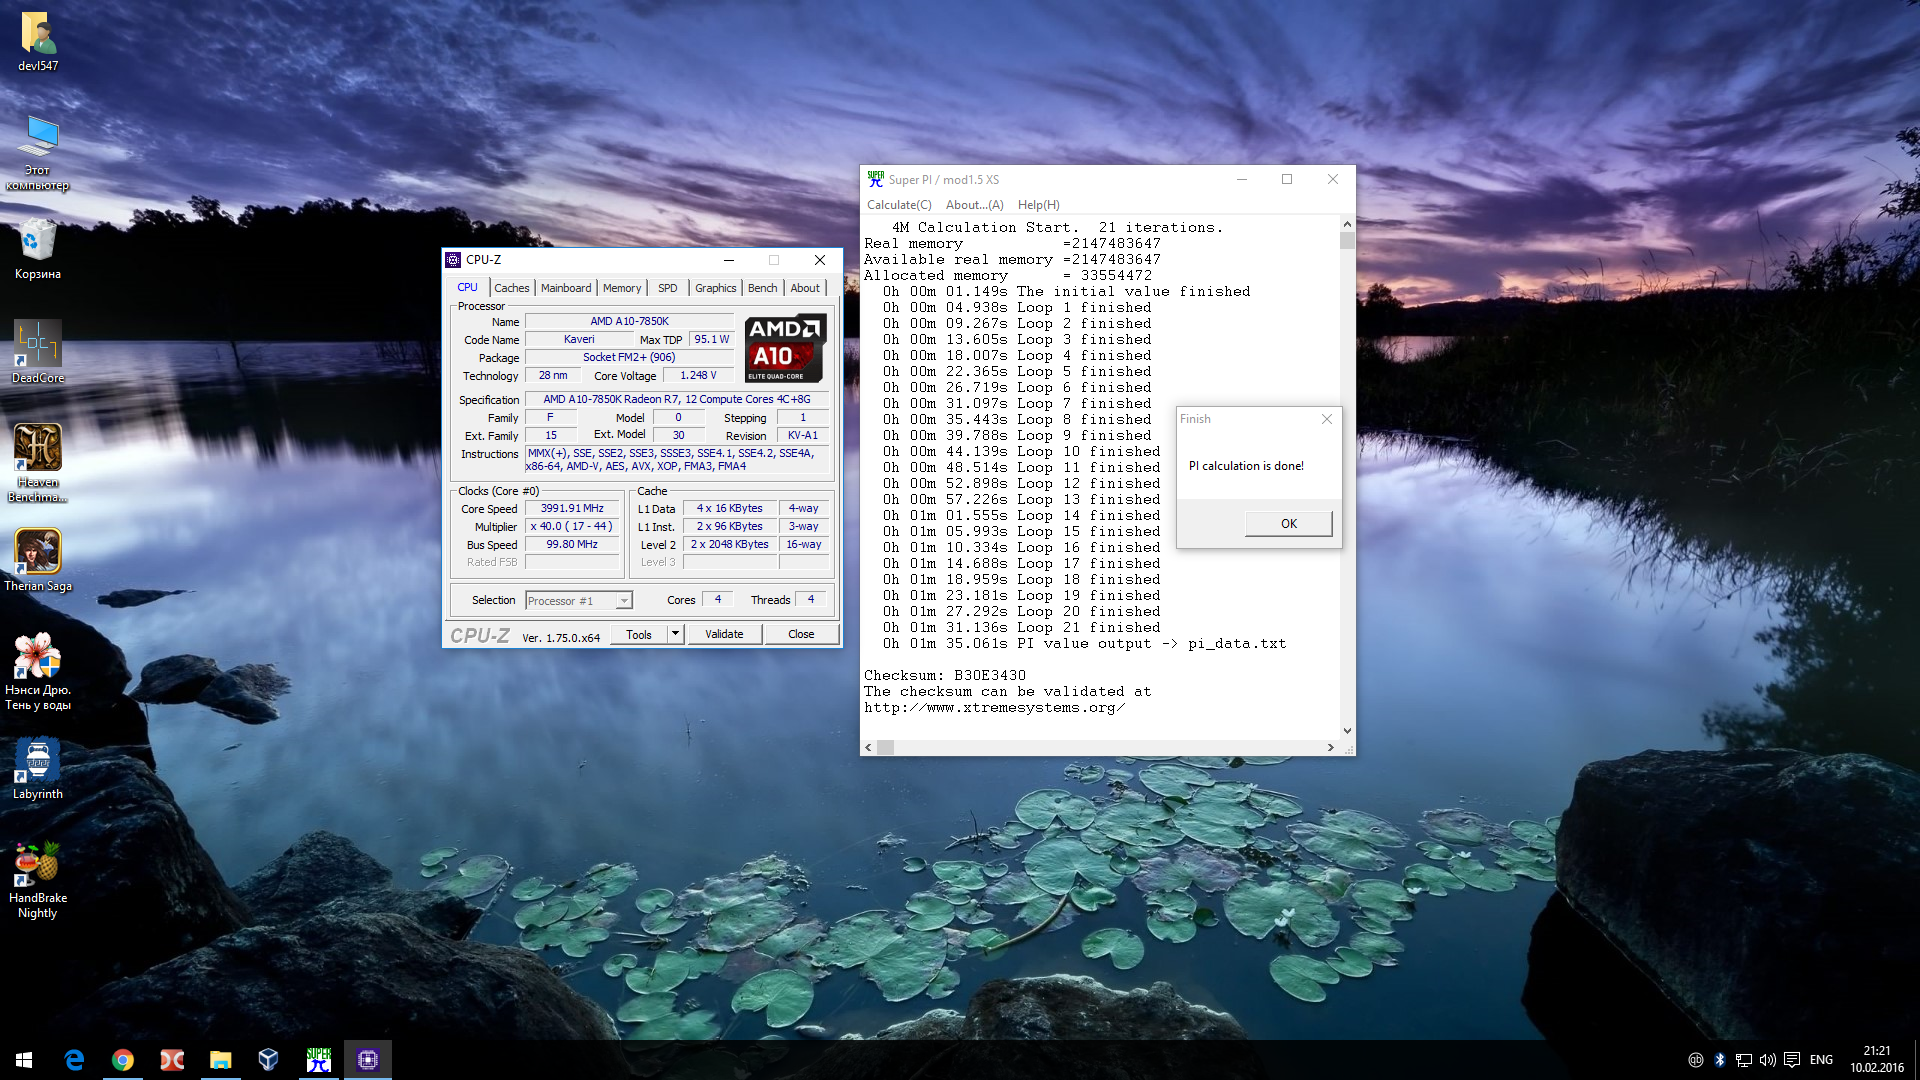Click the scroll-down arrow of Super PI's vertical scrollbar
The width and height of the screenshot is (1920, 1080).
[1347, 731]
